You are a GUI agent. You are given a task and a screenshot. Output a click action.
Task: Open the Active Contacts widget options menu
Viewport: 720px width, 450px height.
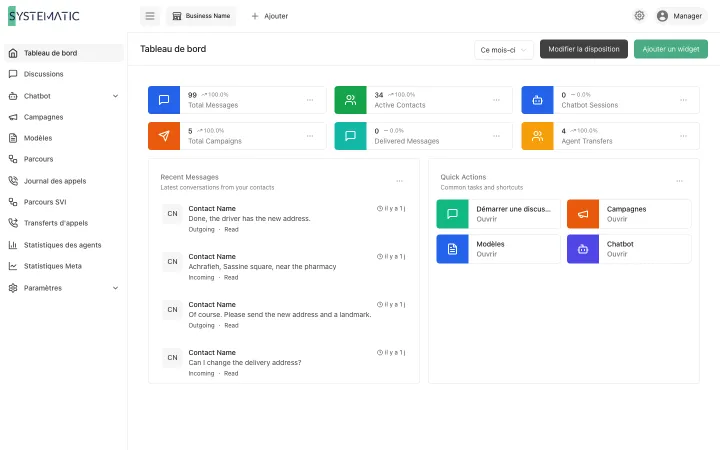click(496, 100)
